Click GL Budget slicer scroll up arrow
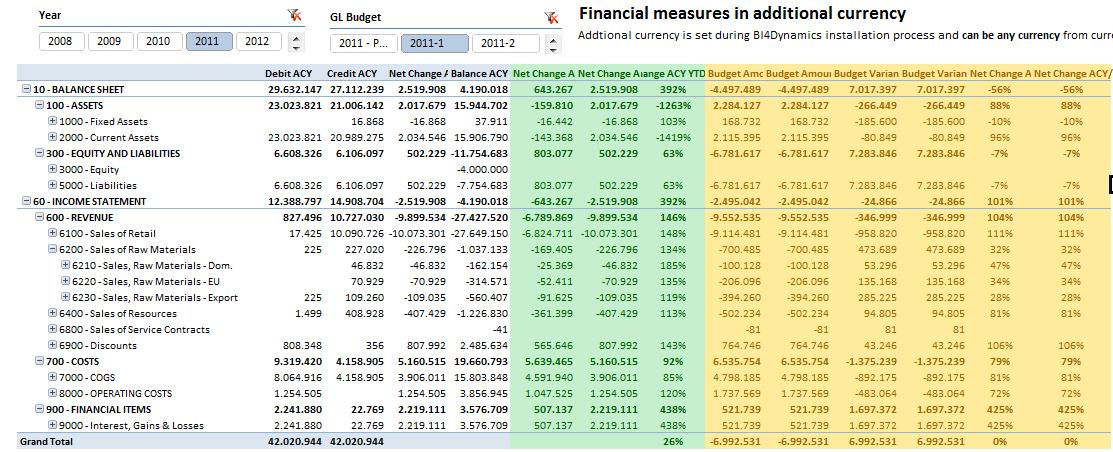The height and width of the screenshot is (452, 1113). 553,39
